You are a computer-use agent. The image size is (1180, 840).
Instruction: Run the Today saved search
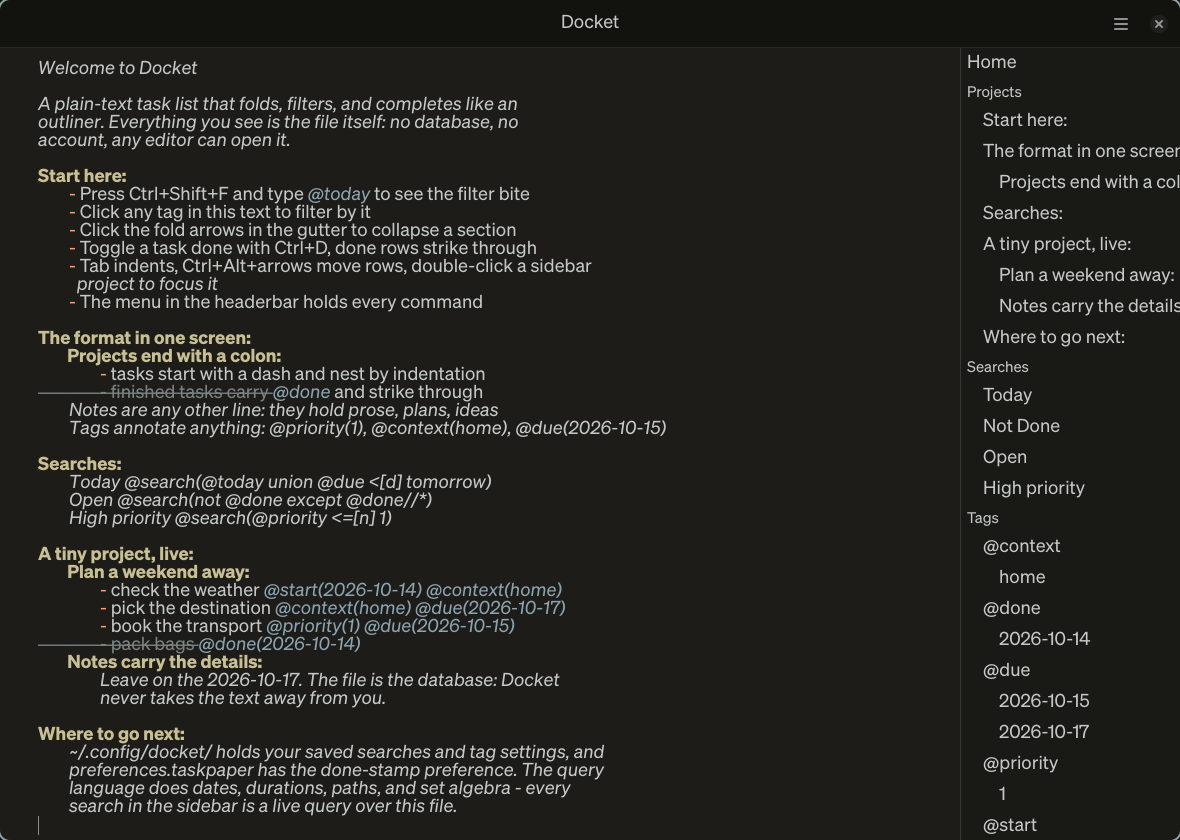pyautogui.click(x=1007, y=394)
